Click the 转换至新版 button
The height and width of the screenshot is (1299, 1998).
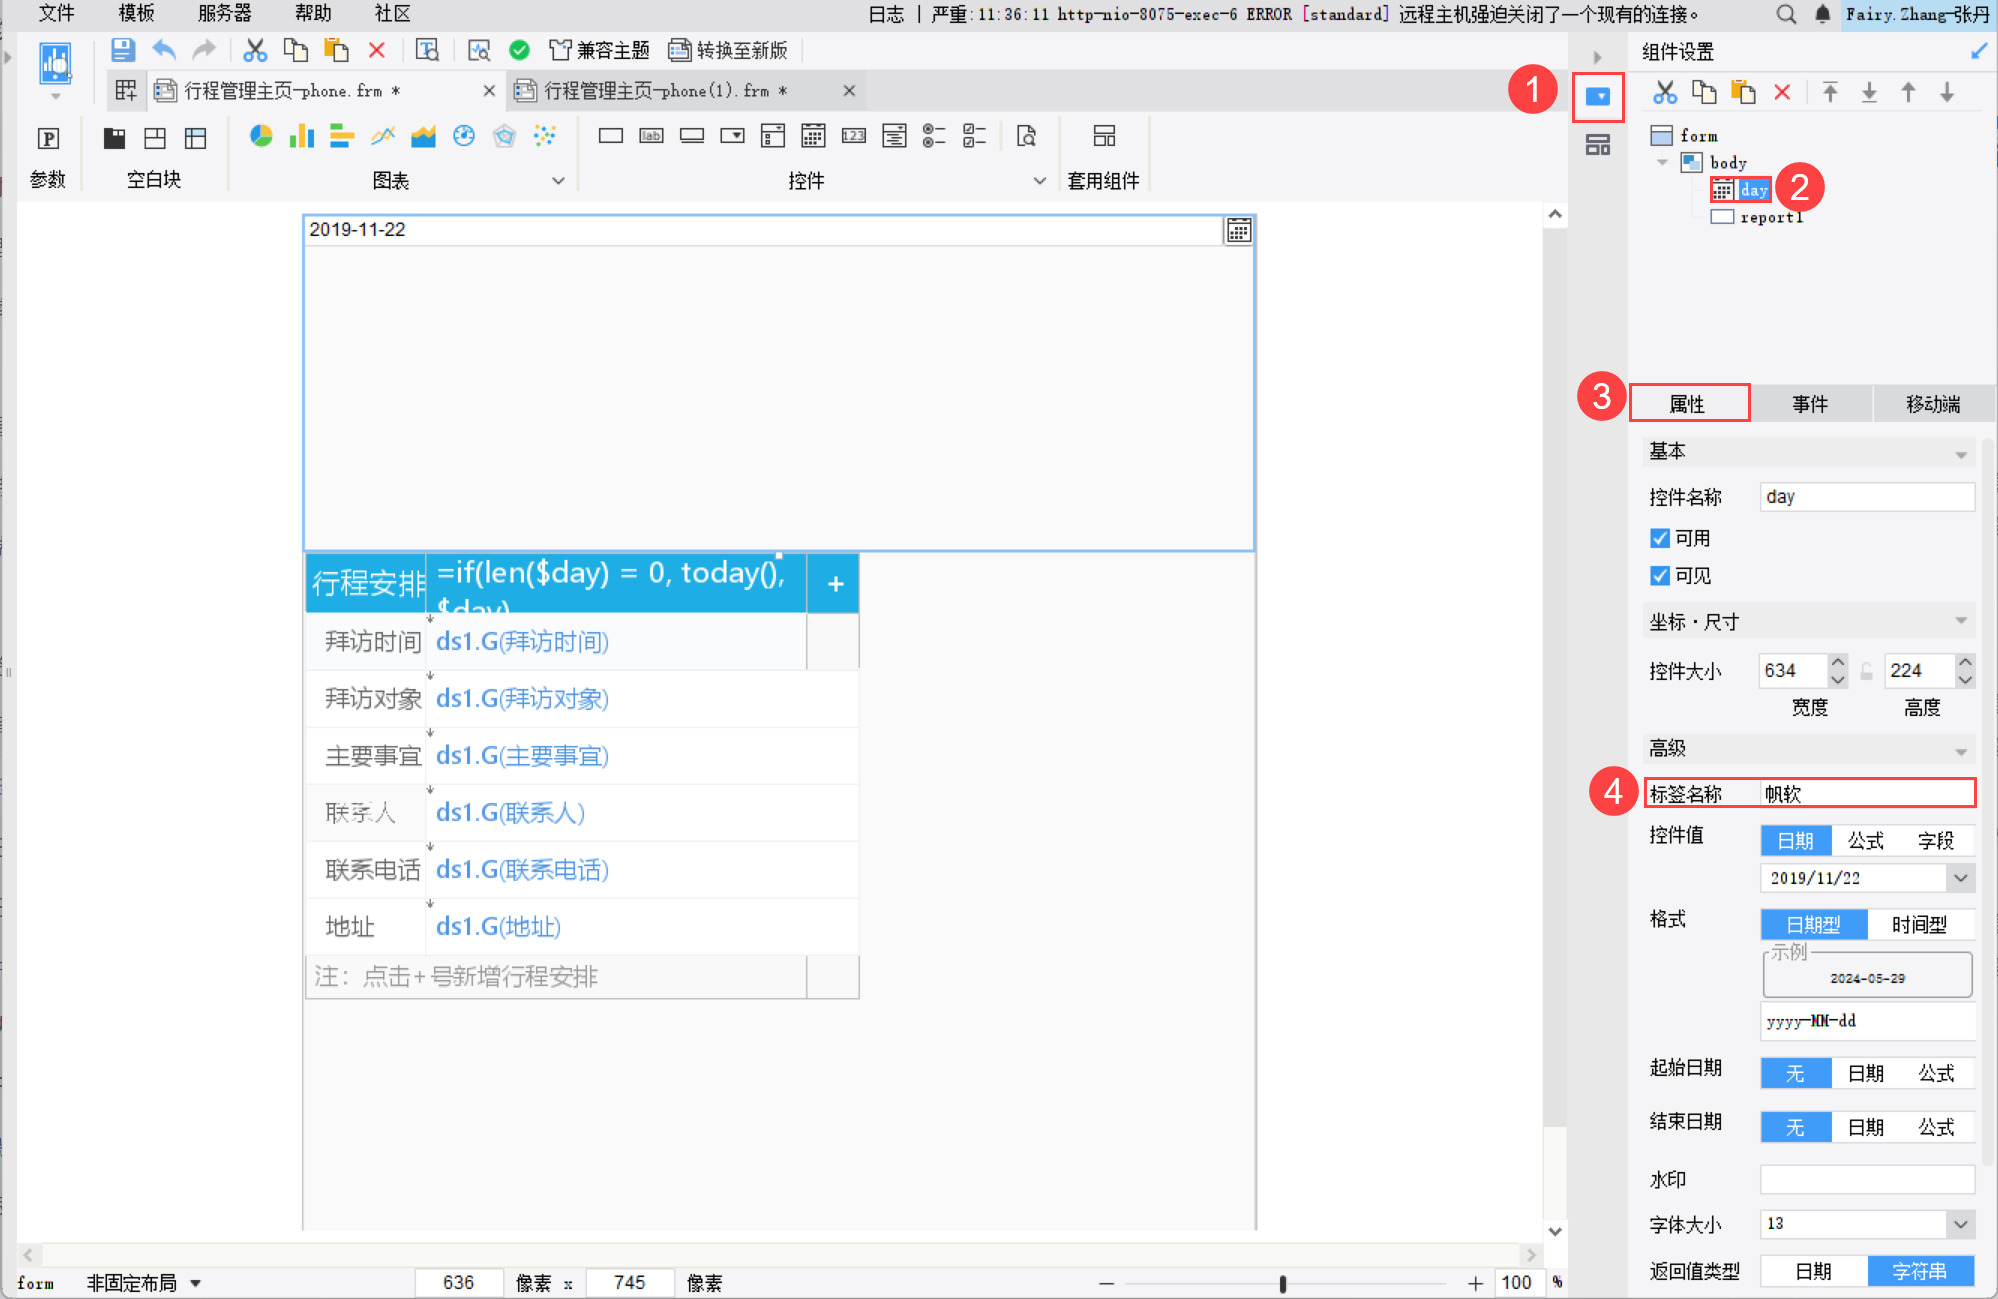click(728, 50)
